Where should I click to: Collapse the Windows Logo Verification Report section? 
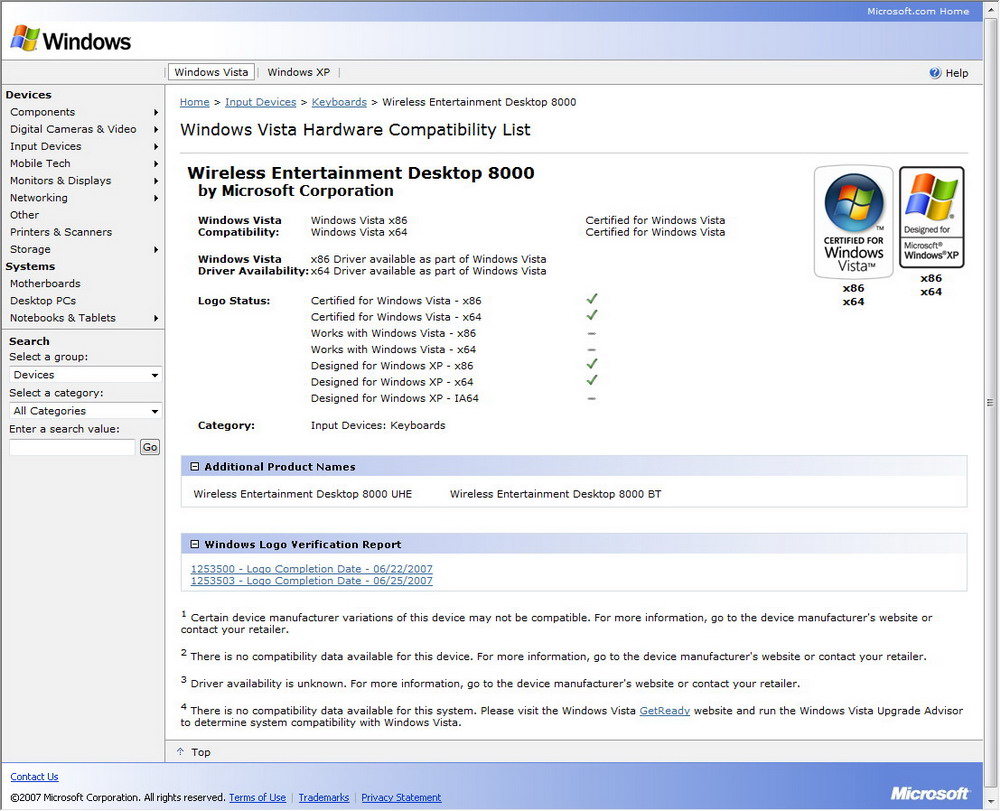(x=195, y=544)
